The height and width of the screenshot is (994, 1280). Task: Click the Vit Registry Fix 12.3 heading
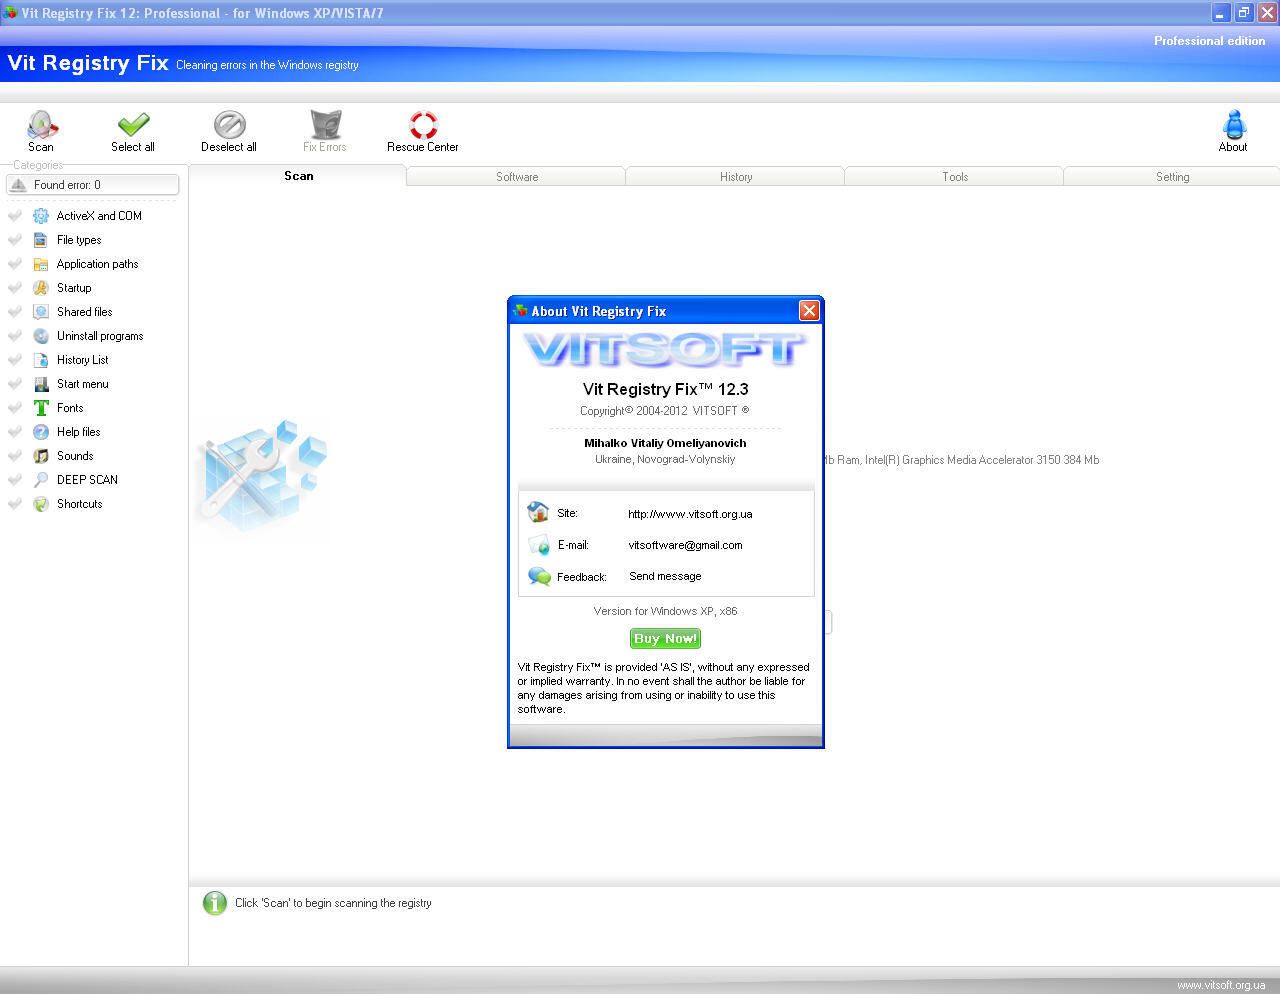pyautogui.click(x=666, y=389)
